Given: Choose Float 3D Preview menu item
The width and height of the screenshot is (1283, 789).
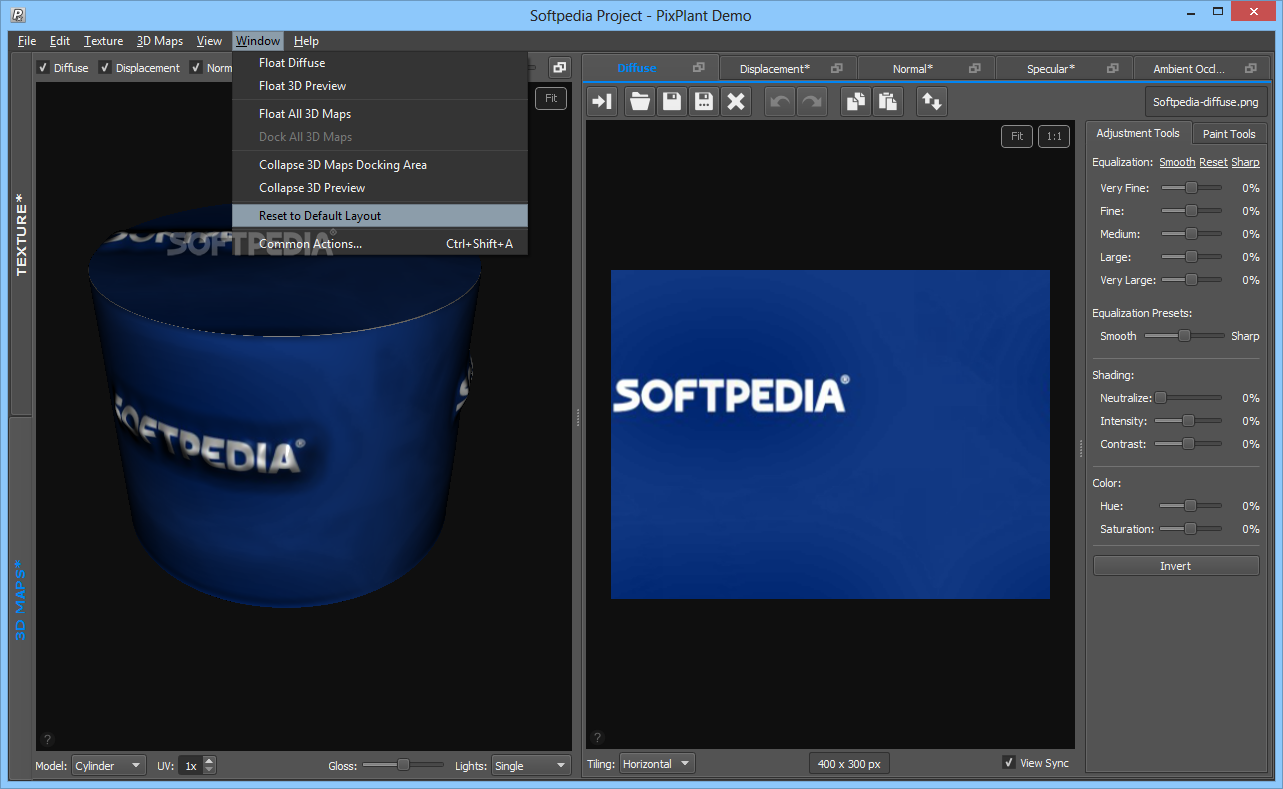Looking at the screenshot, I should [380, 86].
